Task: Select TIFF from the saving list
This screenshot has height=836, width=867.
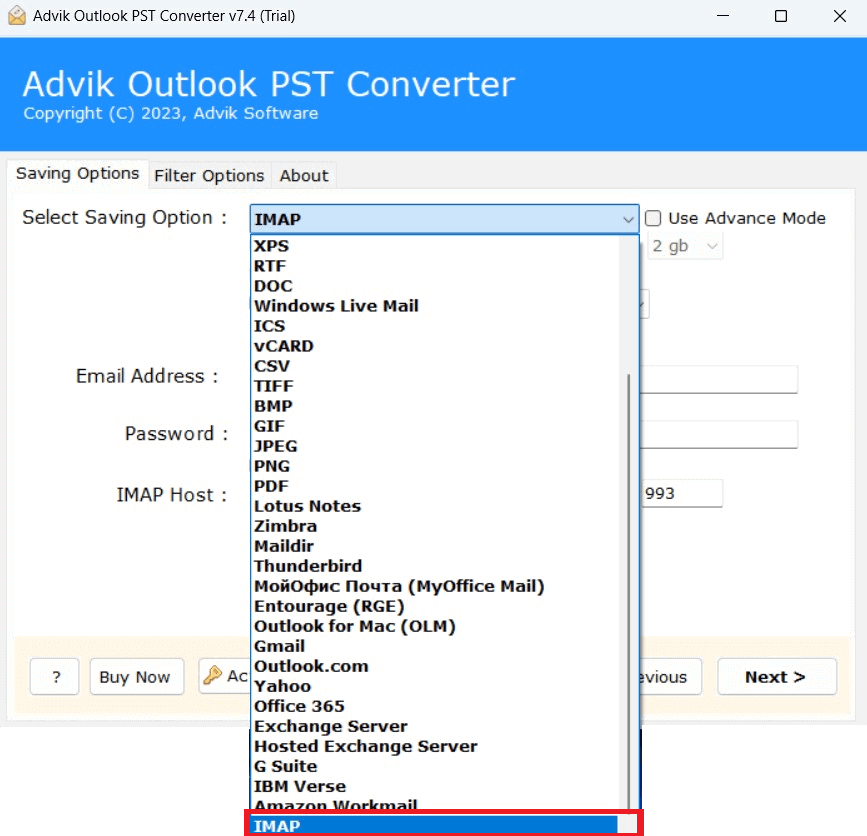Action: (x=435, y=386)
